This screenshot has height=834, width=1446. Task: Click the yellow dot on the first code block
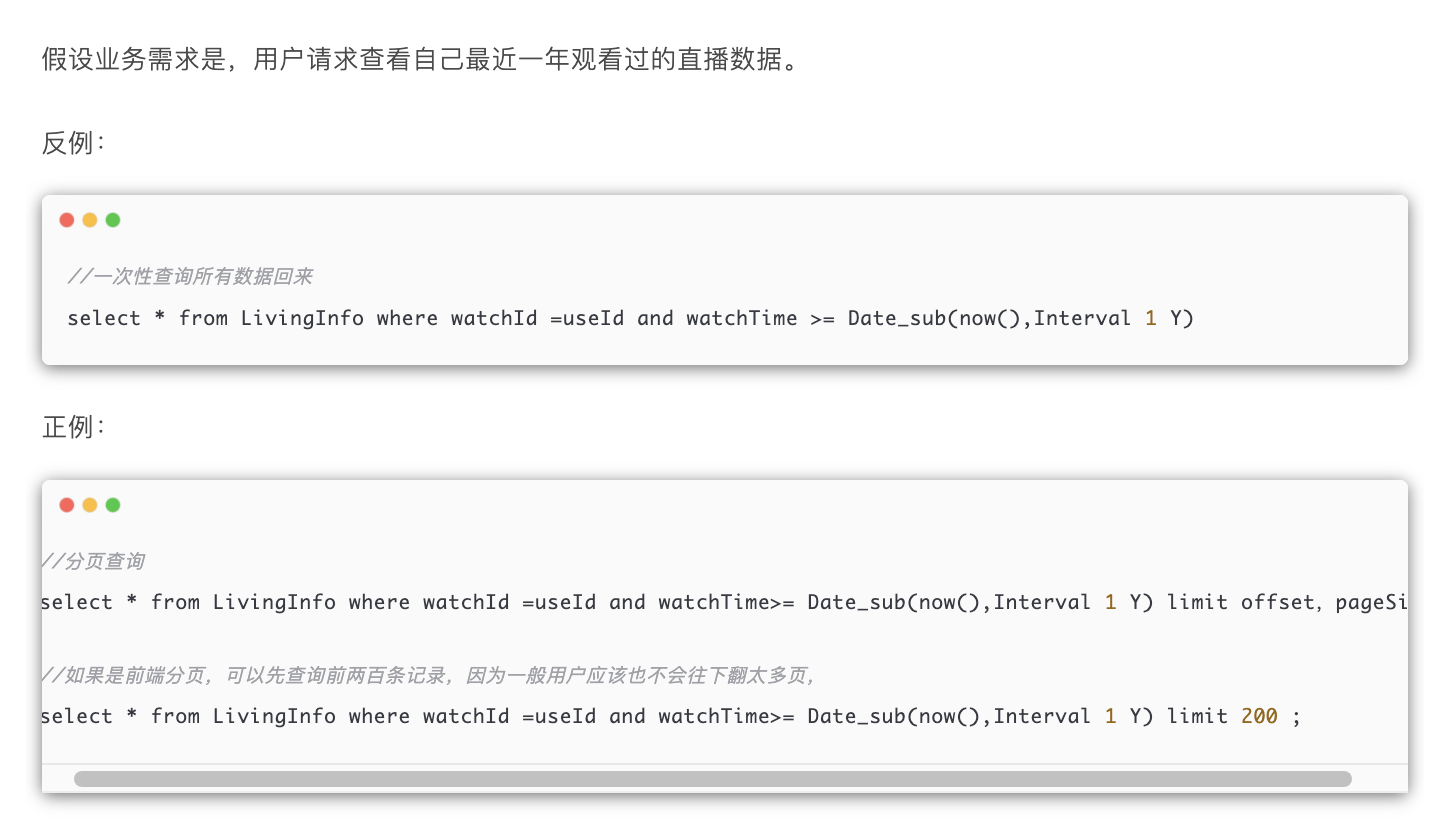[90, 220]
